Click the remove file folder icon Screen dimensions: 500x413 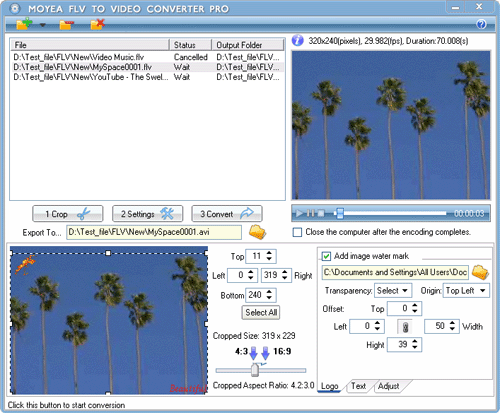(66, 25)
